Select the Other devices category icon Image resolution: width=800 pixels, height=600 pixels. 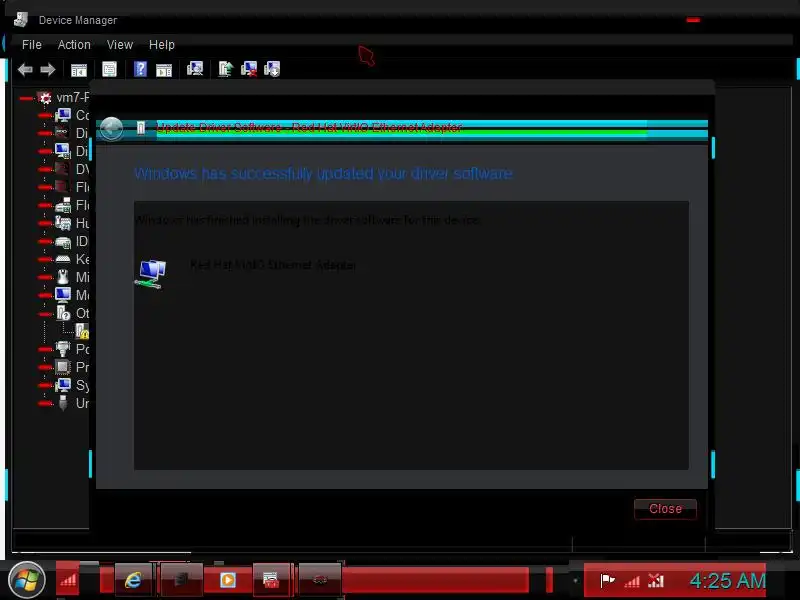point(63,313)
